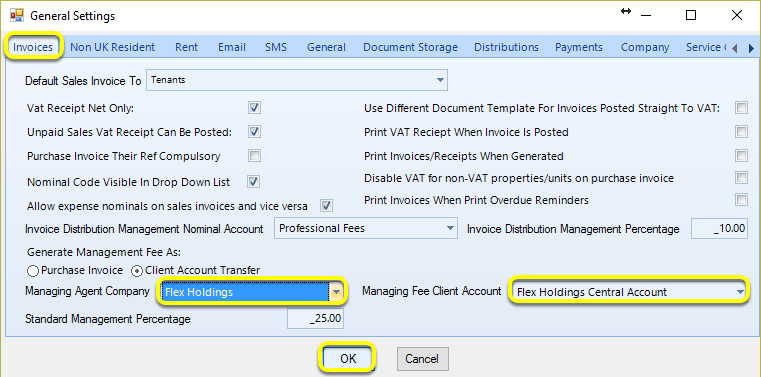Screen dimensions: 761x377
Task: Maximize the General Settings window
Action: [691, 16]
